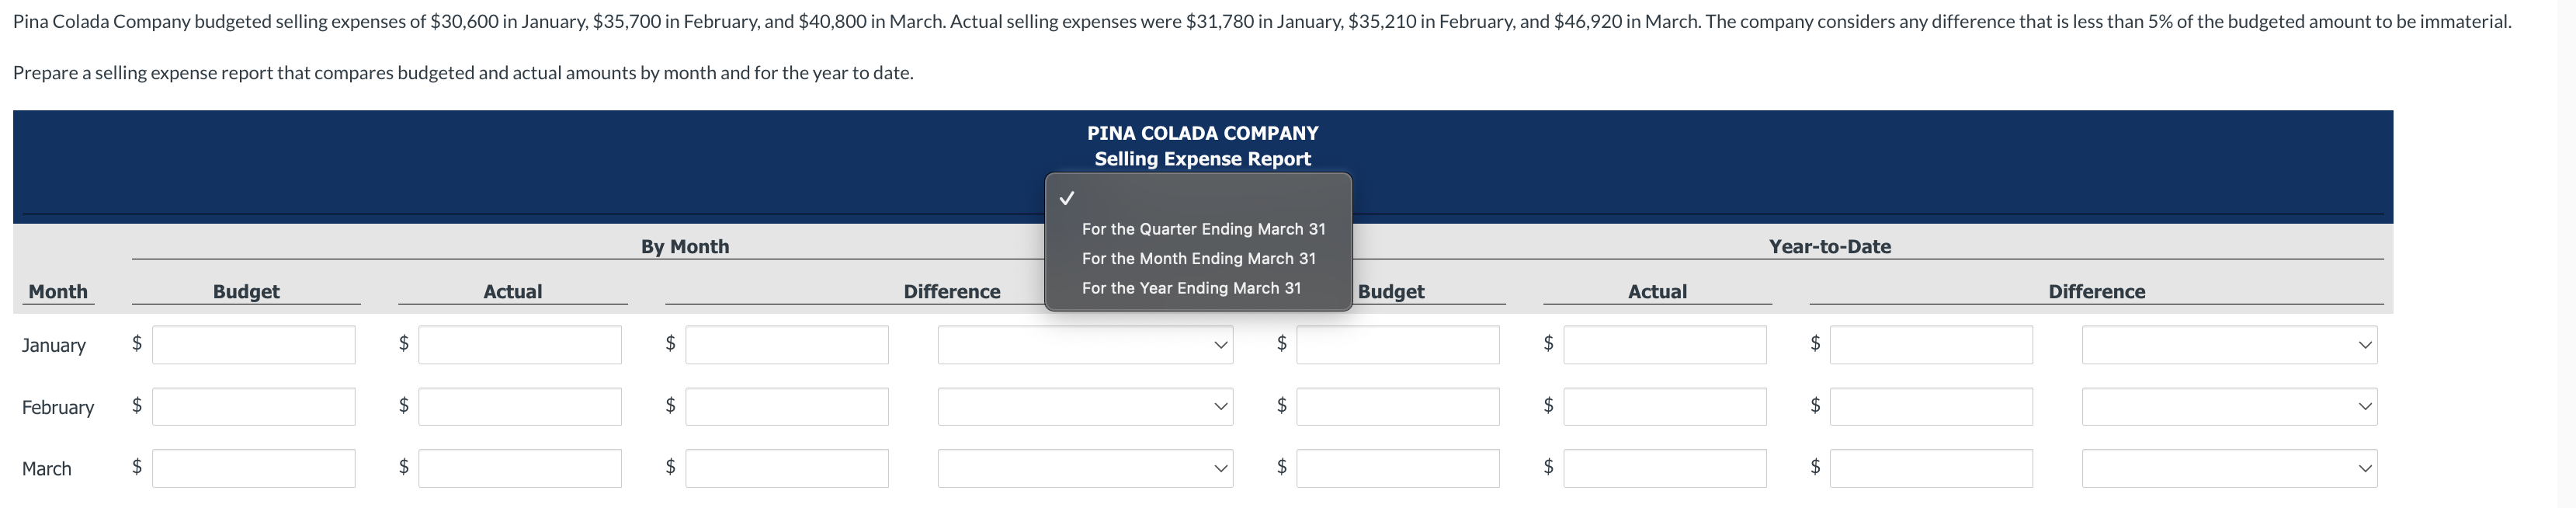Expand February year-to-date difference type dropdown
Image resolution: width=2576 pixels, height=508 pixels.
pos(2229,407)
